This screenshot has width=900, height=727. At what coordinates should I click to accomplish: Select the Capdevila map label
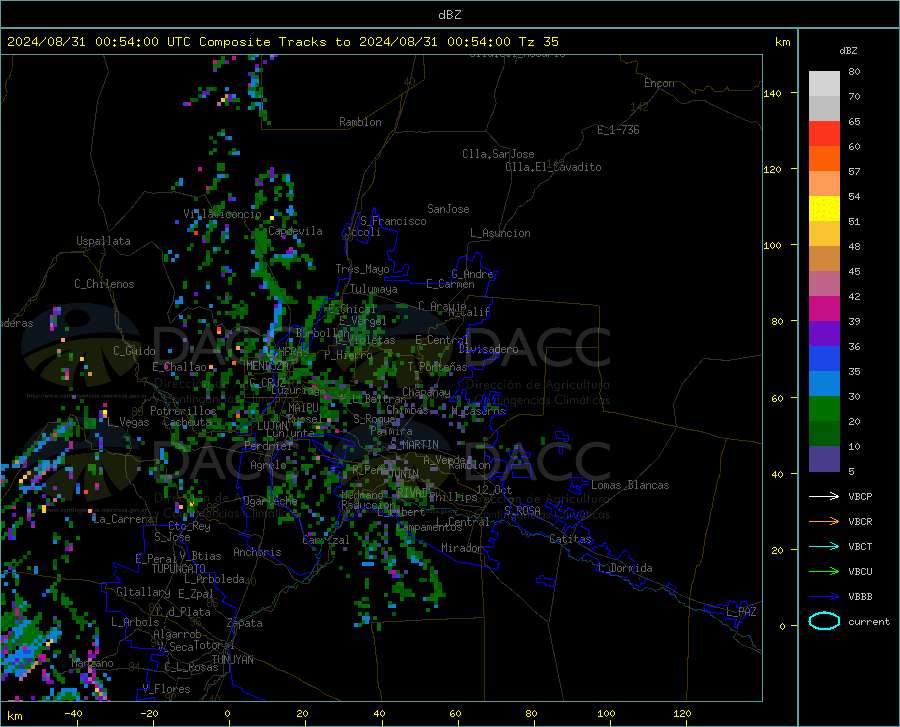coord(295,231)
